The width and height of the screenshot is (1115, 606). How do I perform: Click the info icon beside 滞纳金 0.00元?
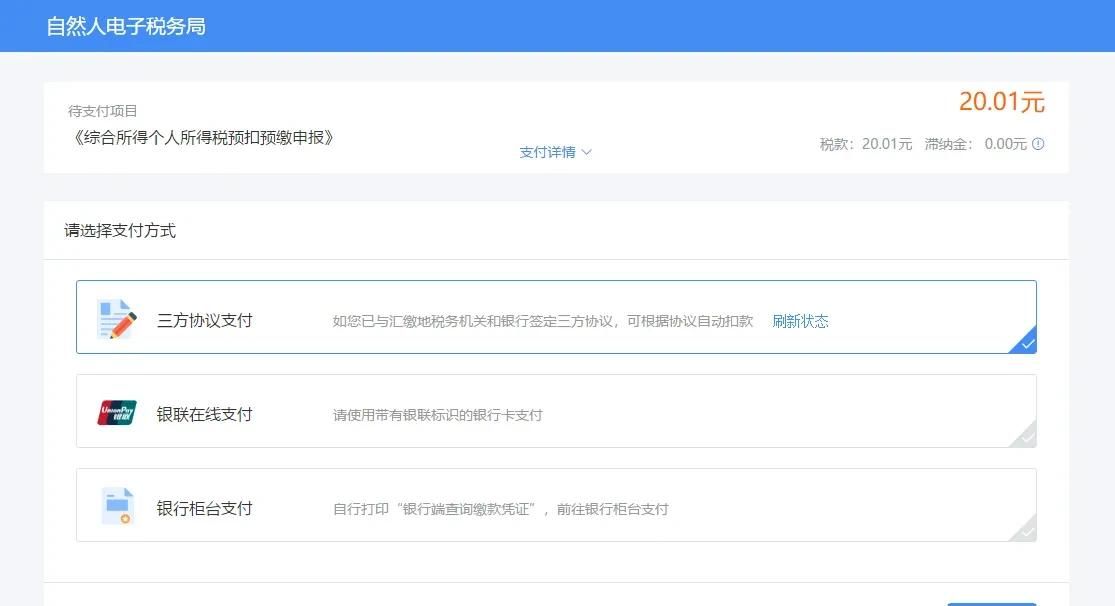click(1038, 144)
